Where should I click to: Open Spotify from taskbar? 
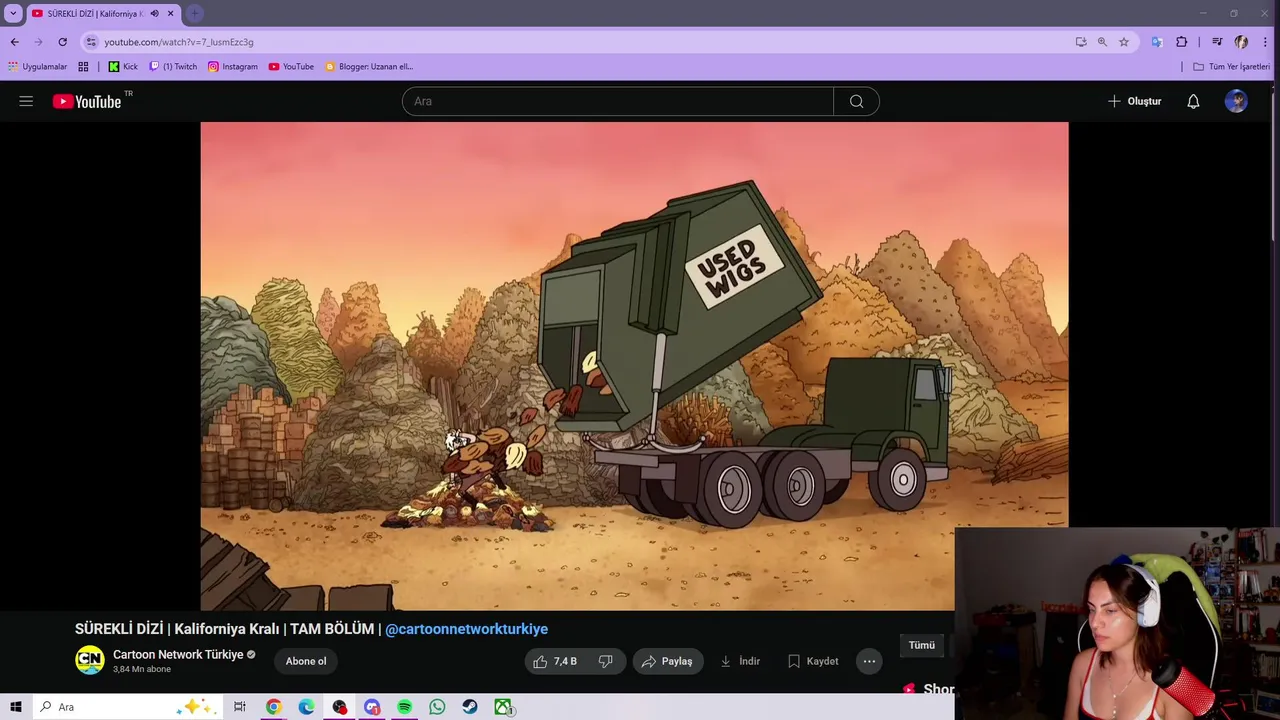click(x=405, y=707)
